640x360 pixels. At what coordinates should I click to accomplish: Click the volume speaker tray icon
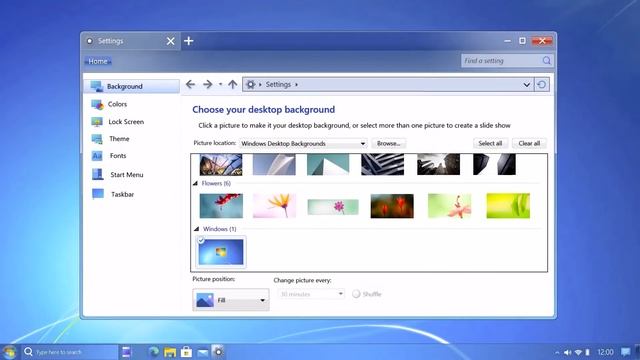[x=568, y=352]
